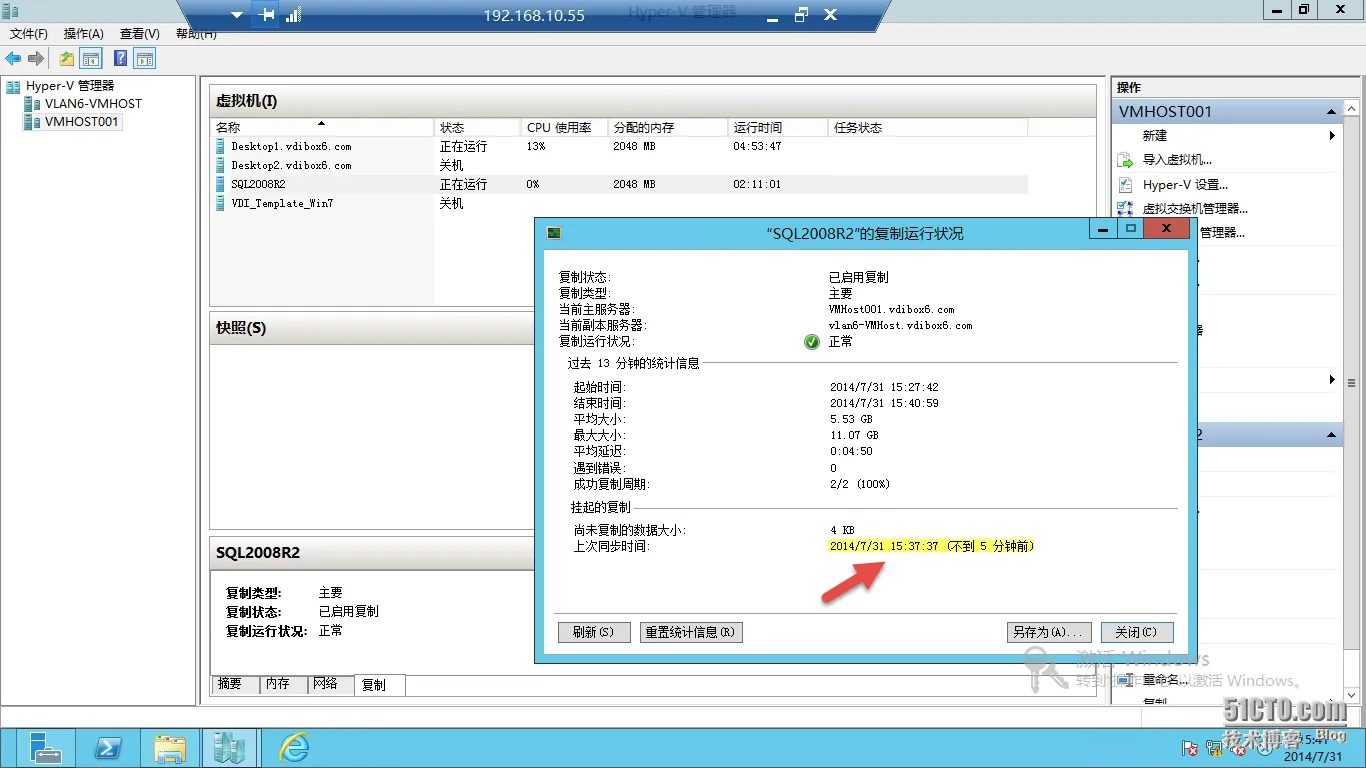Click the 192.168.10.55 connection title
Viewport: 1366px width, 768px height.
[534, 15]
